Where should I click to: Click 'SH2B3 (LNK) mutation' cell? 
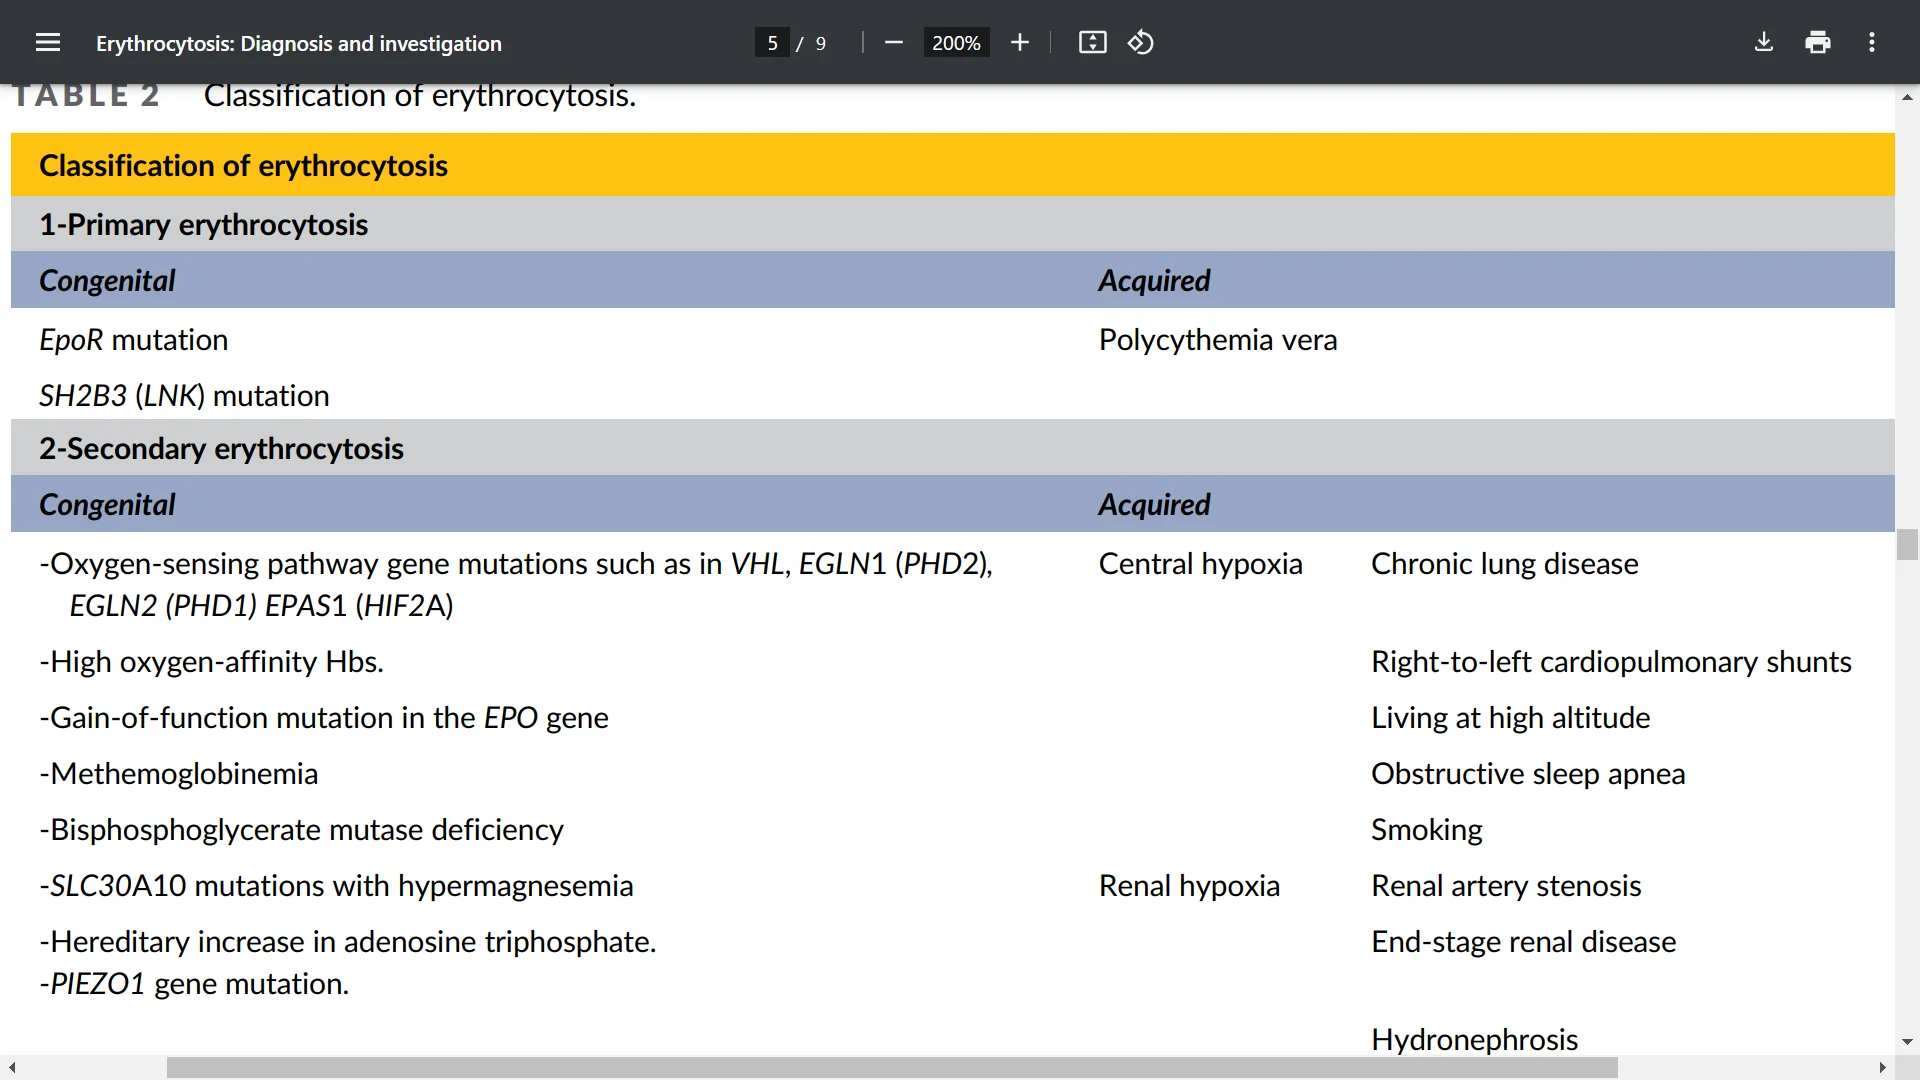pyautogui.click(x=184, y=396)
